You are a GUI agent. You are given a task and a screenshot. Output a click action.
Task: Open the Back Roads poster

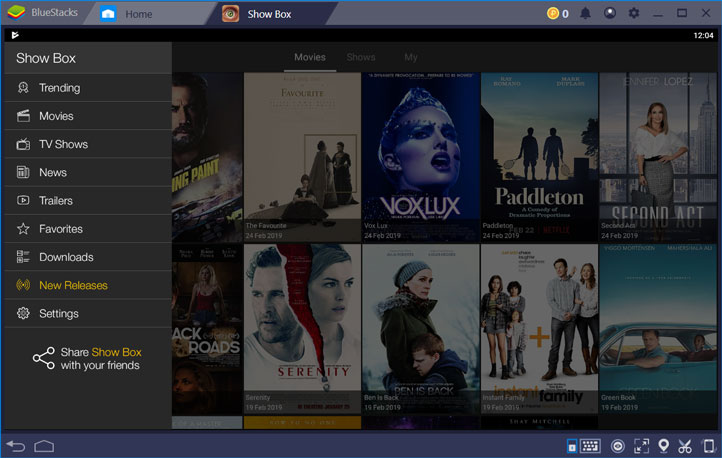click(x=207, y=329)
